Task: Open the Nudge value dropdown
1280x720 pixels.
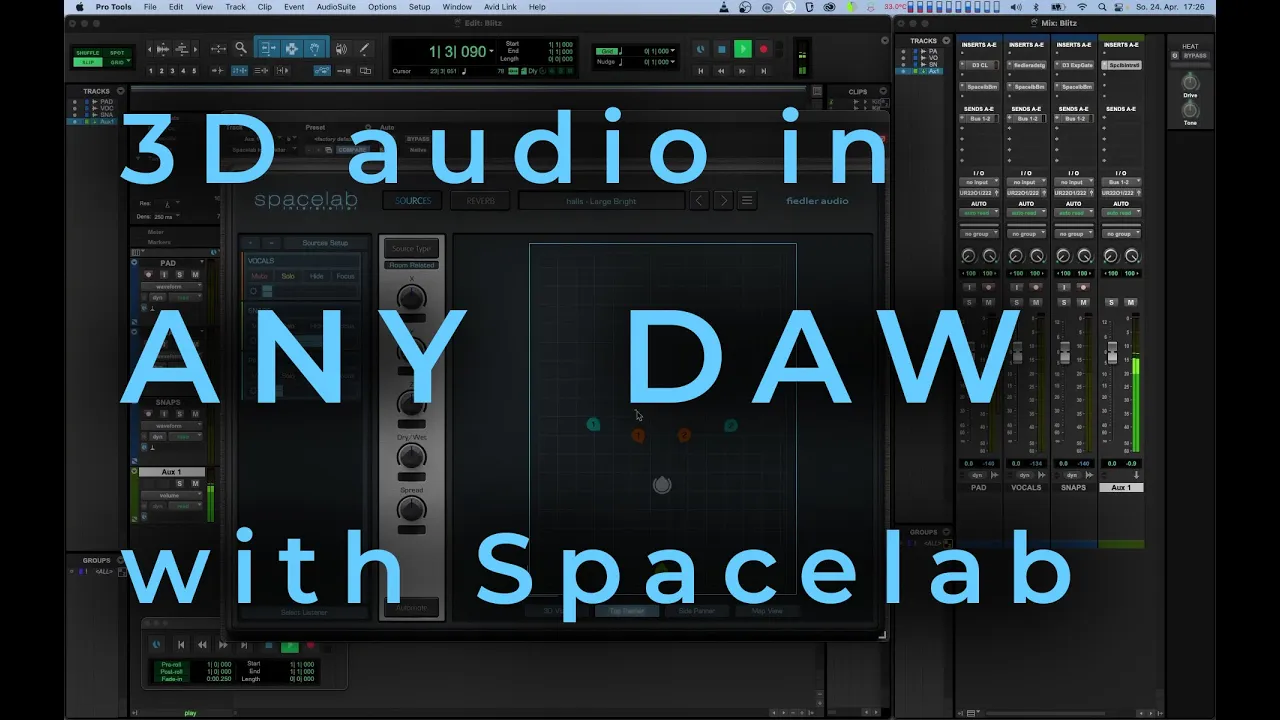Action: (672, 62)
